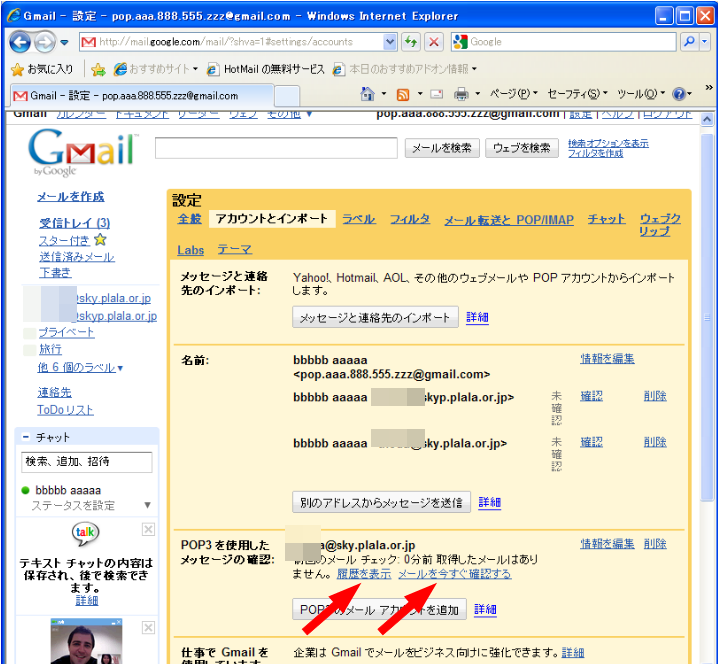Image resolution: width=718 pixels, height=664 pixels.
Task: Open おすすめサイト favorites bar item
Action: (156, 69)
